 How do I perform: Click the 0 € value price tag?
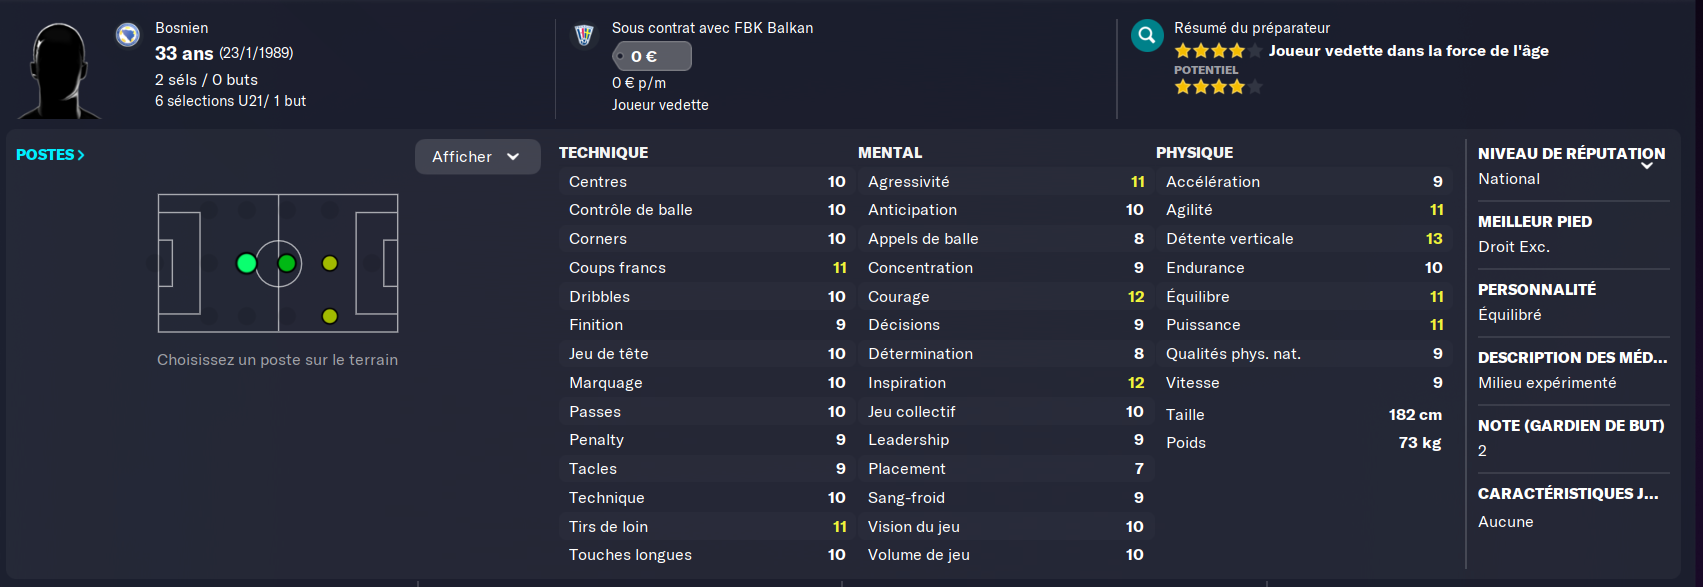pyautogui.click(x=652, y=56)
